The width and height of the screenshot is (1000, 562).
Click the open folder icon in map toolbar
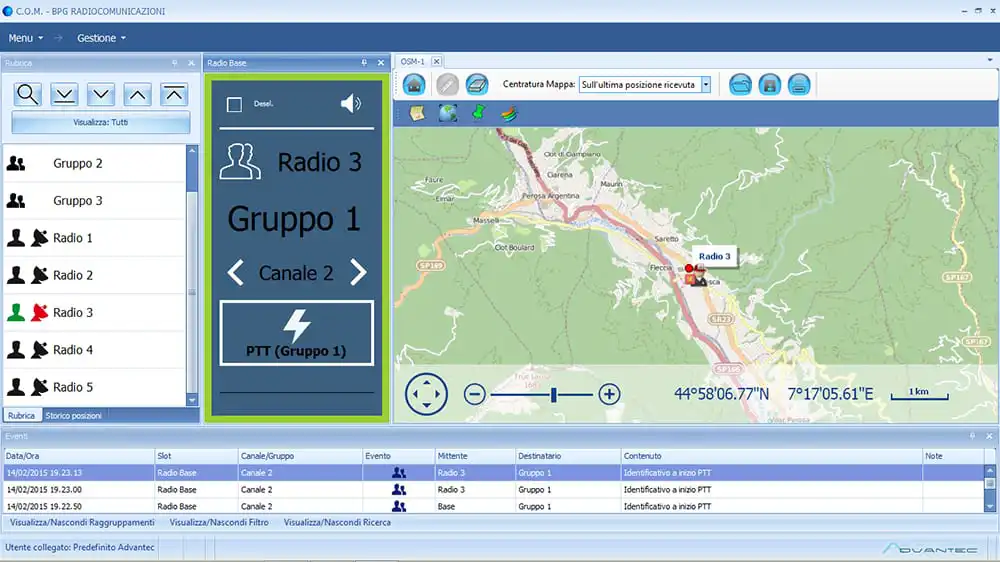[x=740, y=85]
